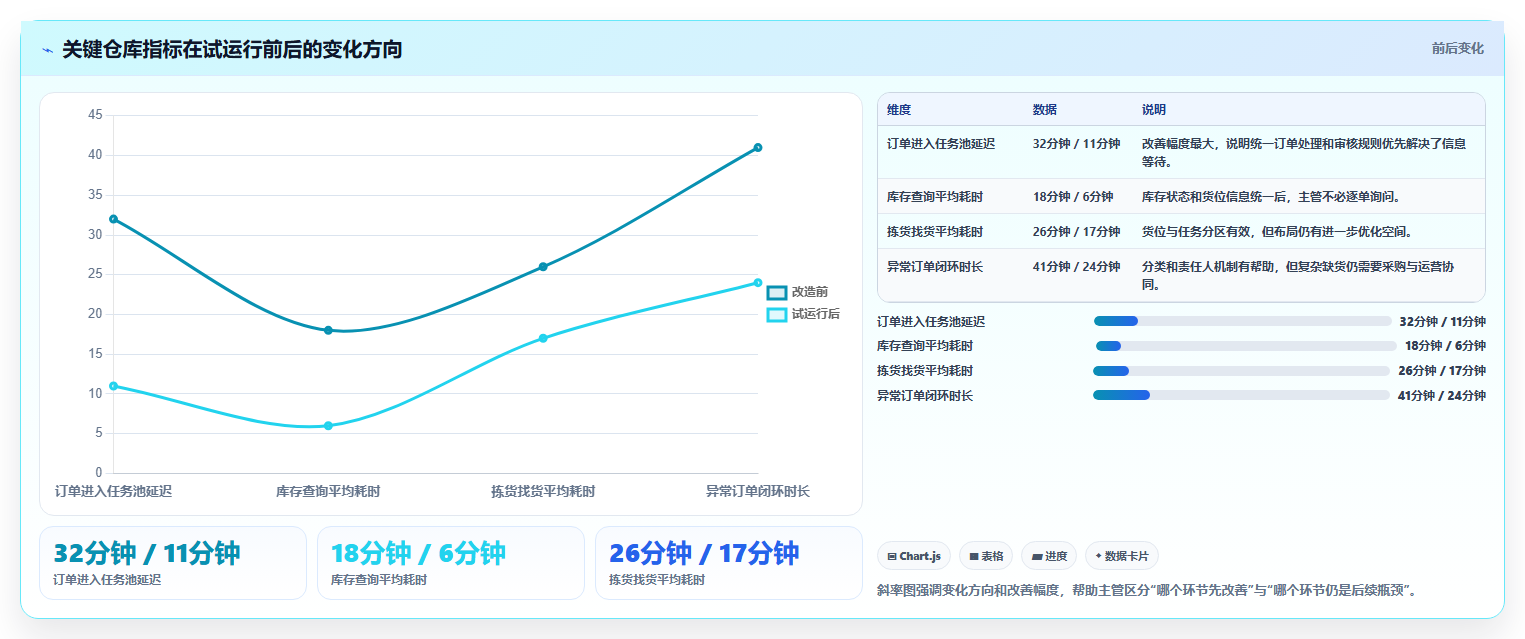Screen dimensions: 1525x639
Task: Click the 改造前 data point at value 18
Action: 328,330
